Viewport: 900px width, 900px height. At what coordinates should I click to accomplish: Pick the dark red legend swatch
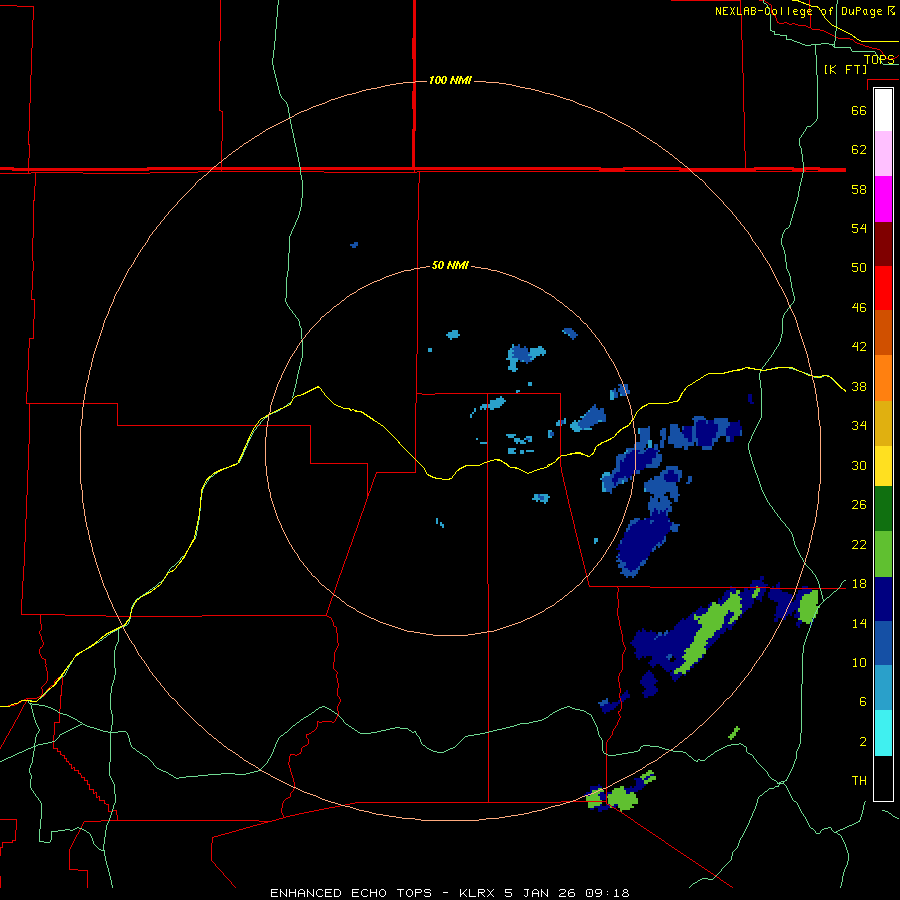point(883,244)
